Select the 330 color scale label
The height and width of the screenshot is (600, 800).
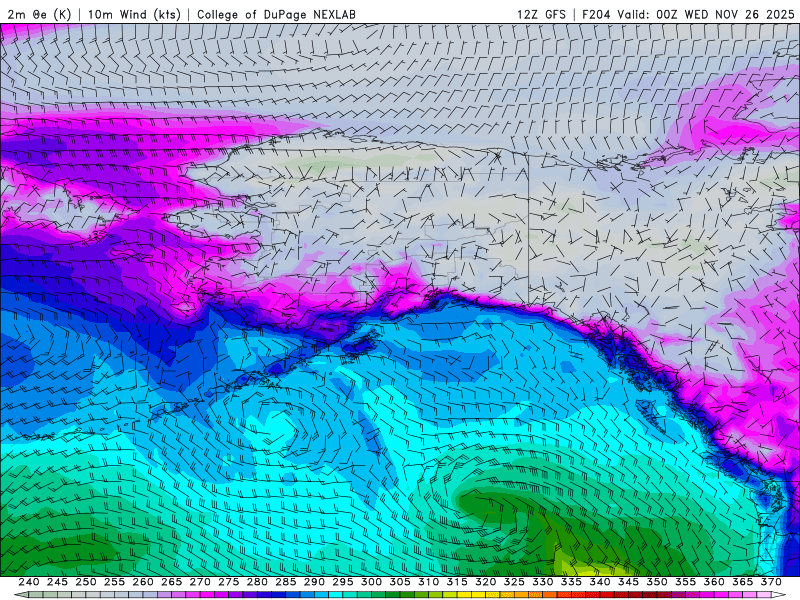pos(543,582)
